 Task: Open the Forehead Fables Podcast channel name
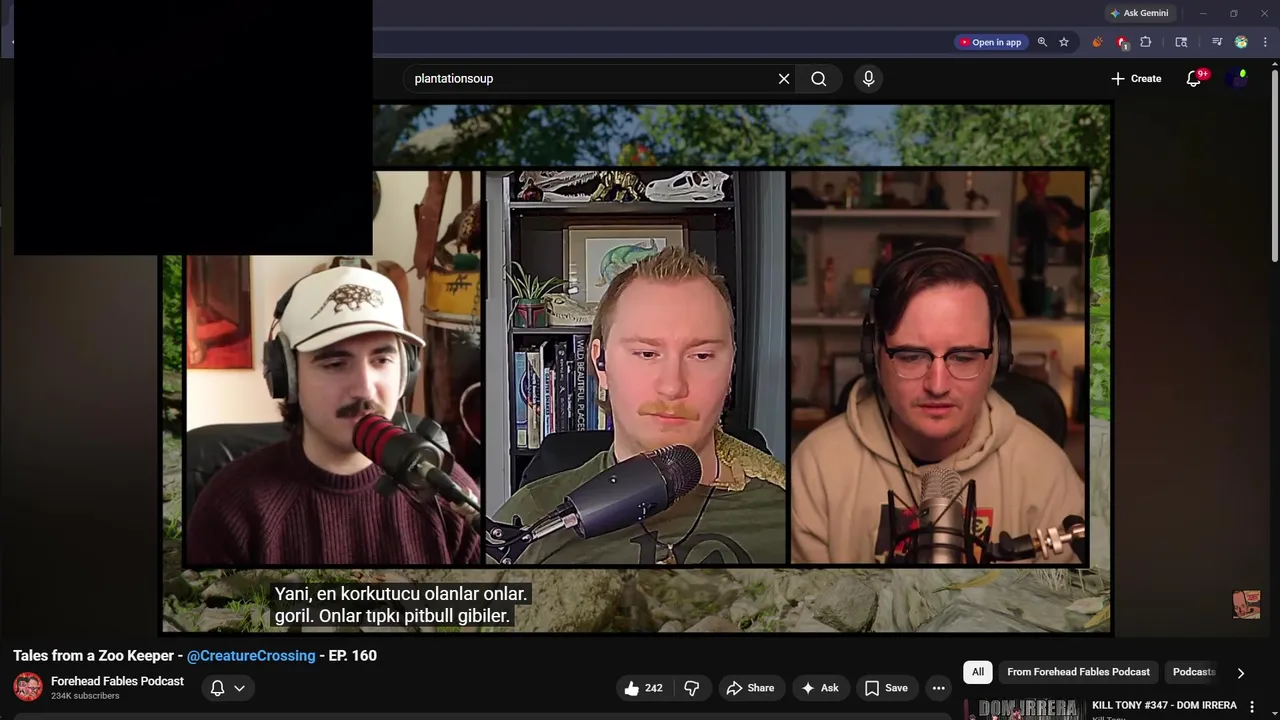tap(117, 681)
